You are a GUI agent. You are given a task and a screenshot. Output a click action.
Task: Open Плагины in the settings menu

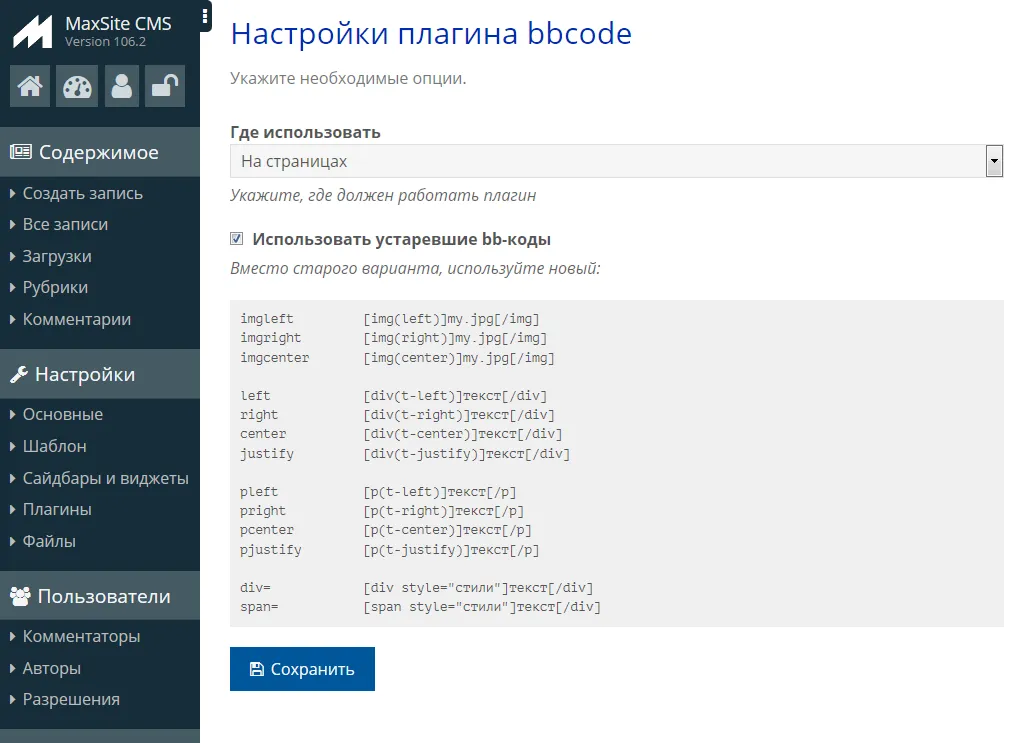click(x=57, y=509)
